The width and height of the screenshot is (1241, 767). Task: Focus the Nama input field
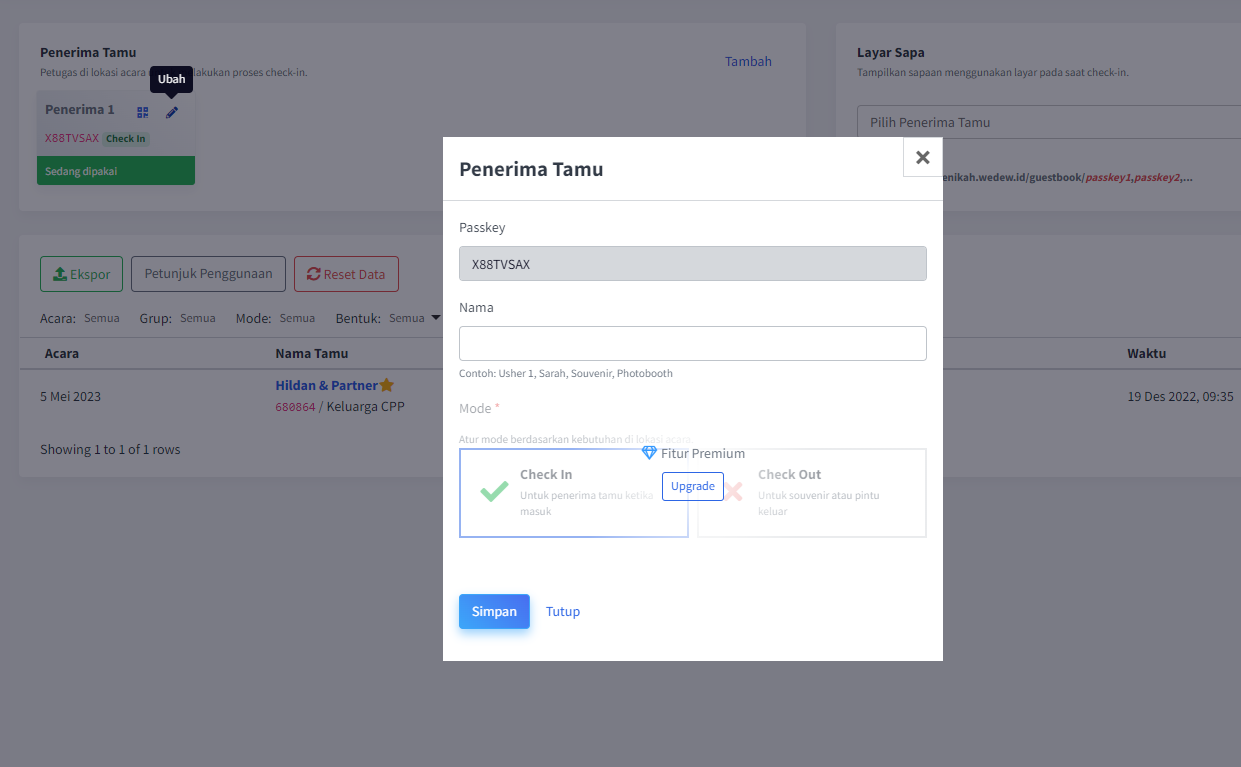coord(693,343)
